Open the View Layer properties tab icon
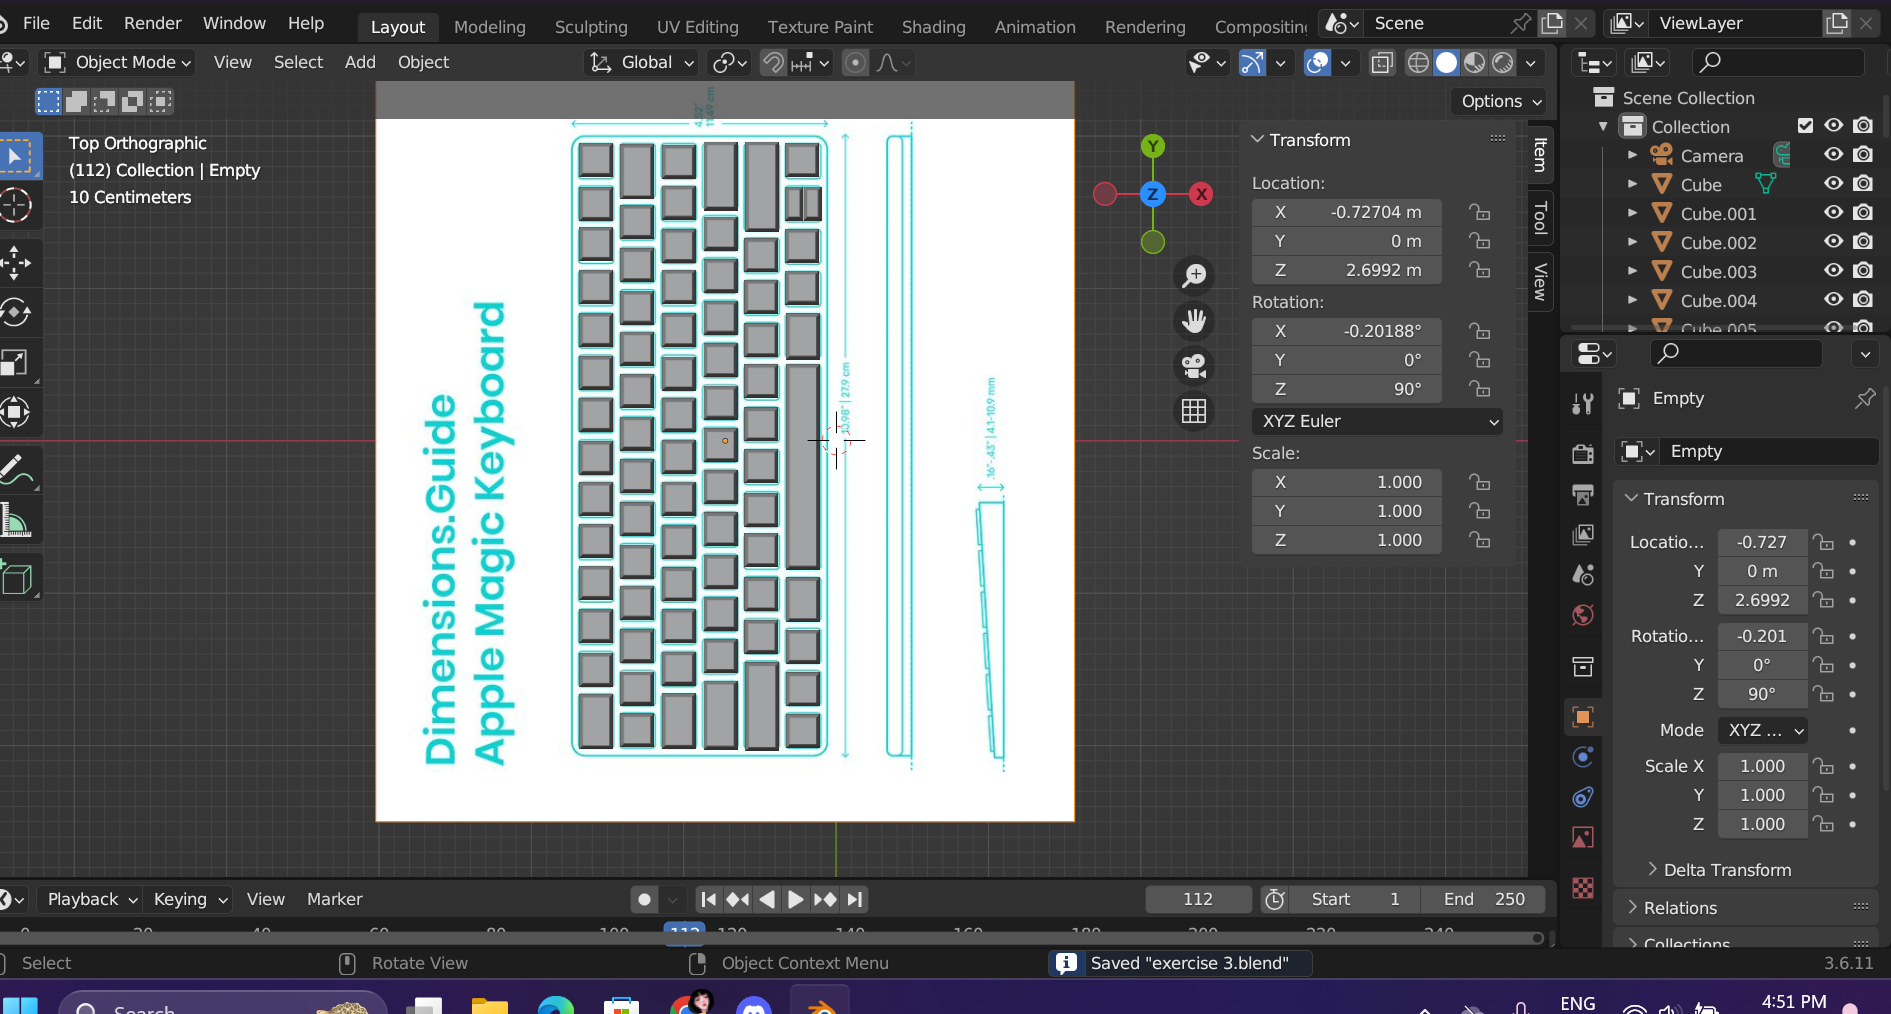 pyautogui.click(x=1582, y=535)
